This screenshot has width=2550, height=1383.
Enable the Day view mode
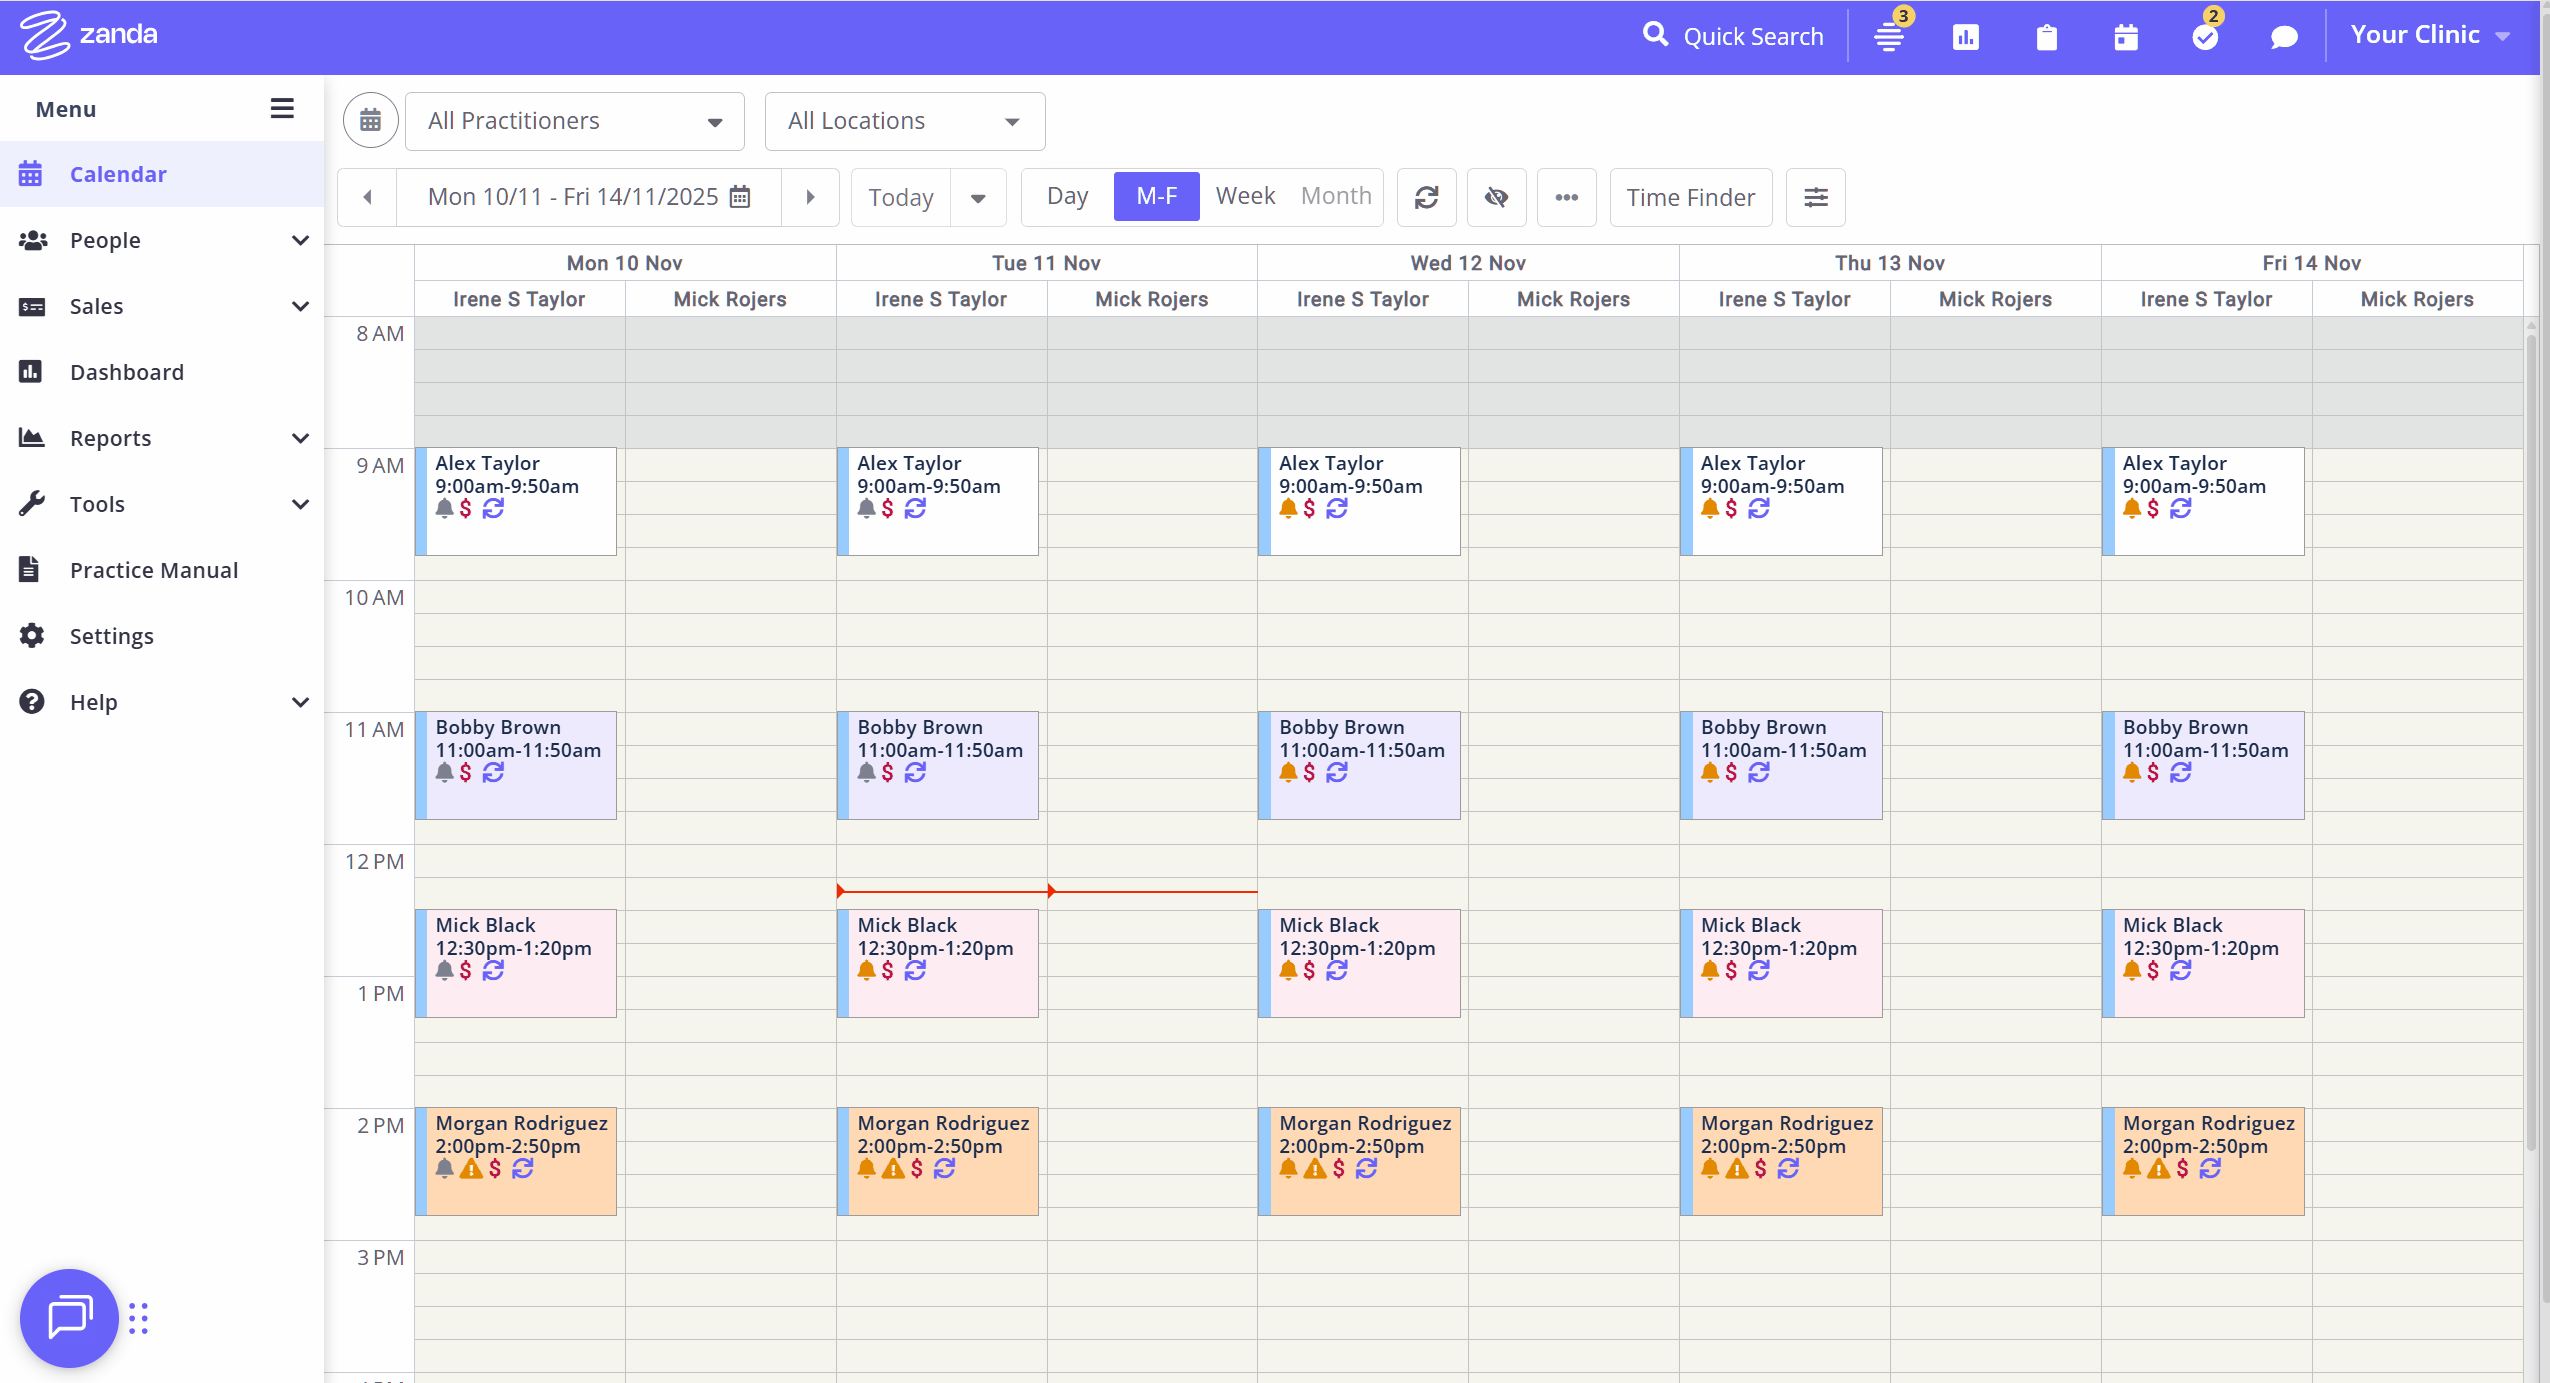pyautogui.click(x=1067, y=196)
